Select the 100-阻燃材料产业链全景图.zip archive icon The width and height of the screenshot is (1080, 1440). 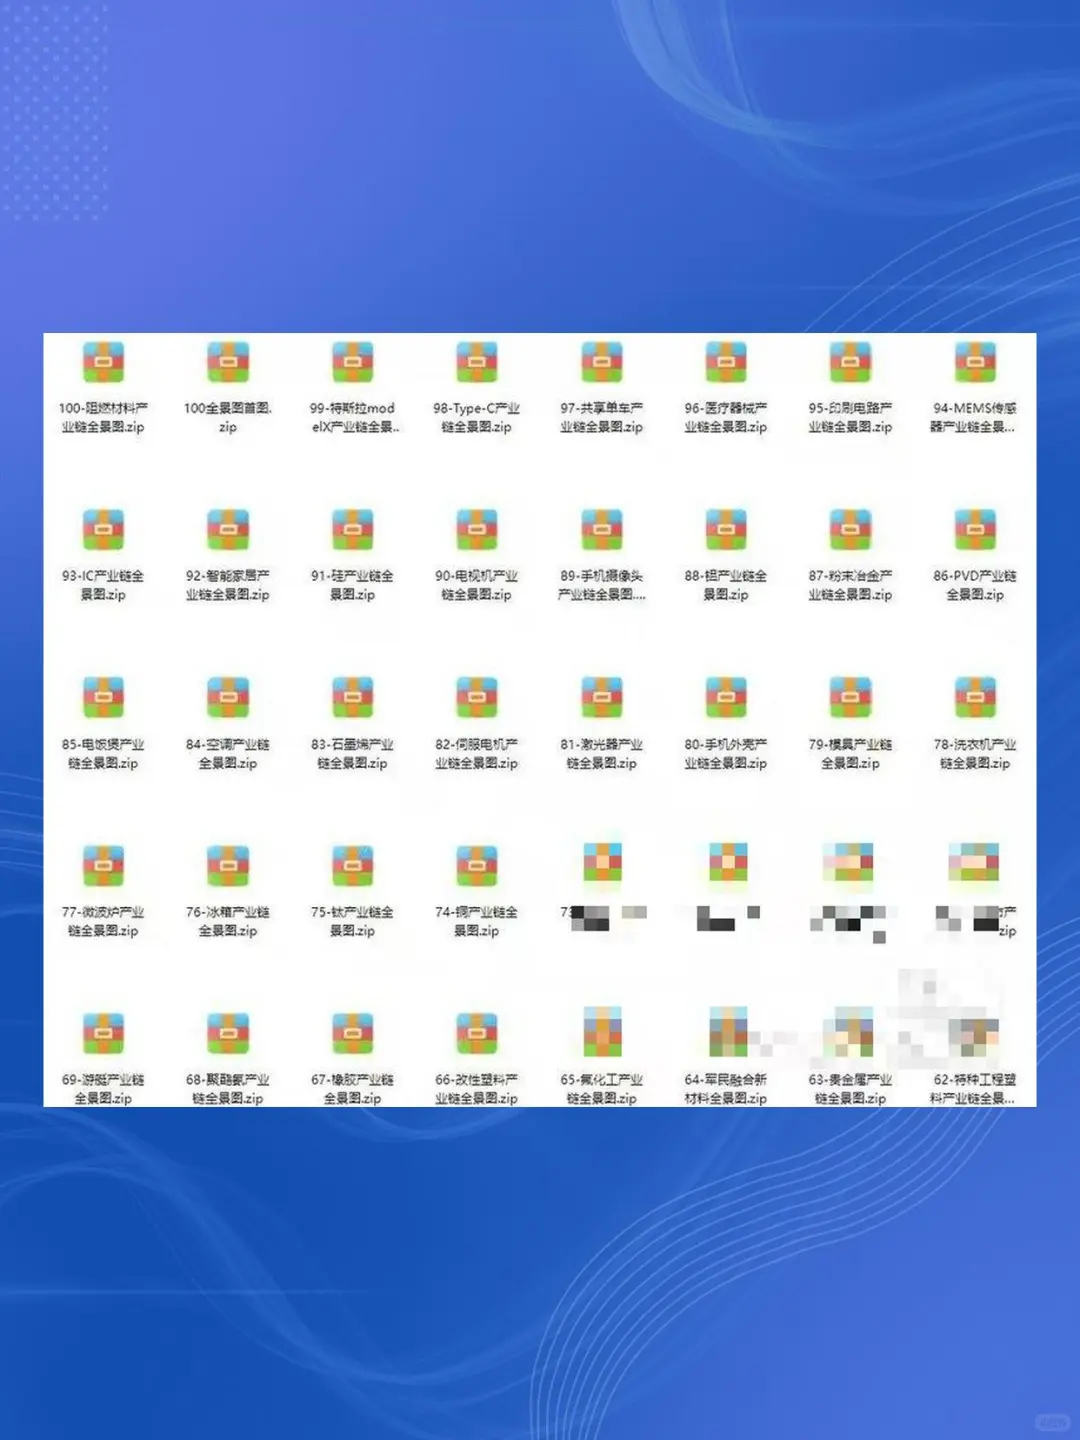[x=103, y=362]
